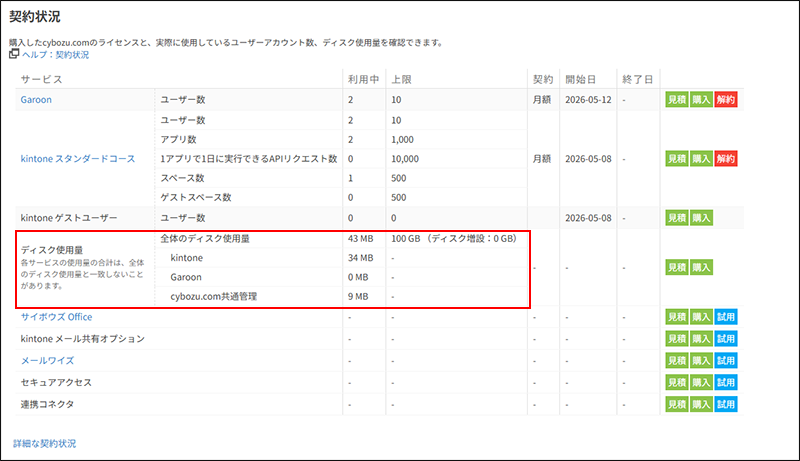
Task: Click 購入 in the ディスク使用量 row
Action: pyautogui.click(x=701, y=268)
